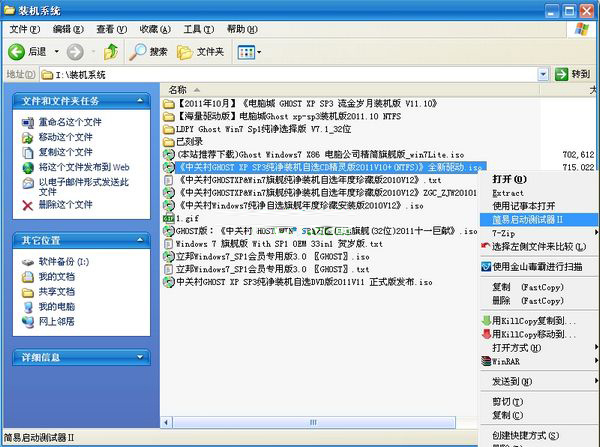Click the Back navigation arrow icon

coord(16,52)
